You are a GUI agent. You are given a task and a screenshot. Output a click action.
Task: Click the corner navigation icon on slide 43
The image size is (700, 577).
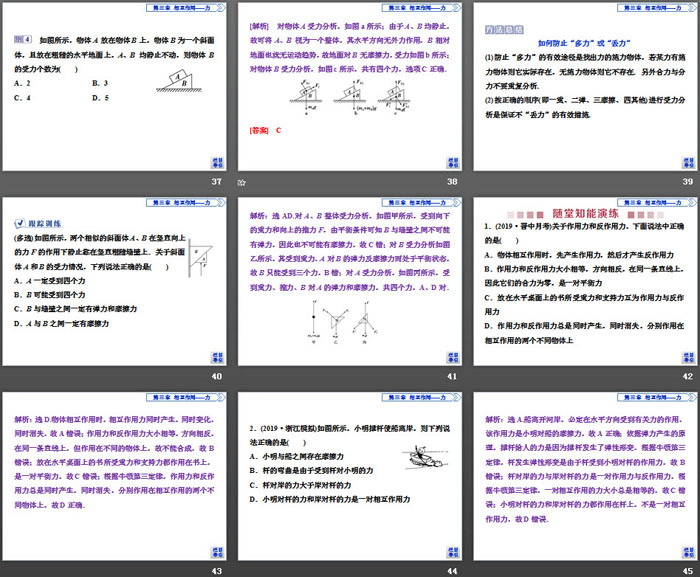[217, 552]
